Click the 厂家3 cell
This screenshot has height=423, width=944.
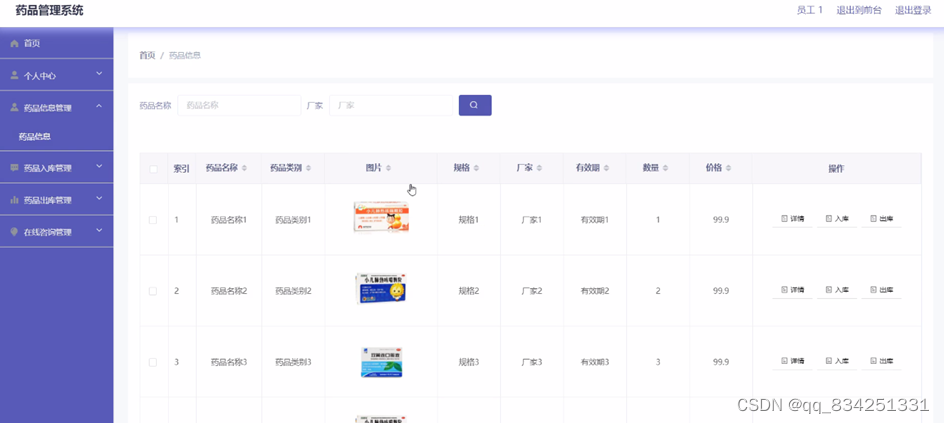point(532,362)
